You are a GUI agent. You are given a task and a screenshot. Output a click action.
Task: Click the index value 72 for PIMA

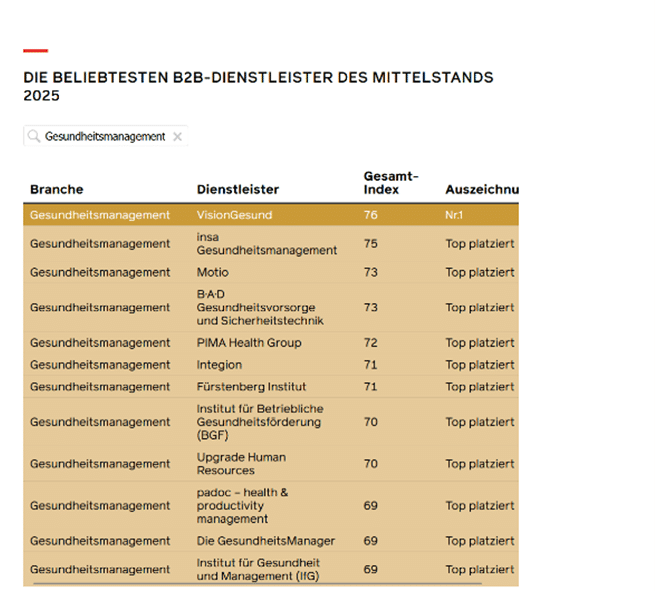pos(371,342)
